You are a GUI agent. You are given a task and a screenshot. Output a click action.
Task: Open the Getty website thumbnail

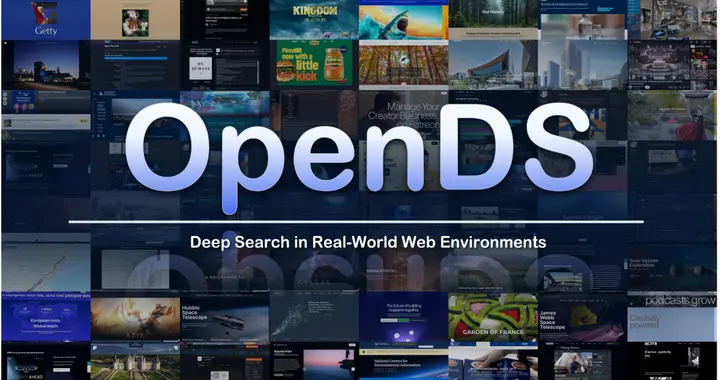[x=46, y=20]
